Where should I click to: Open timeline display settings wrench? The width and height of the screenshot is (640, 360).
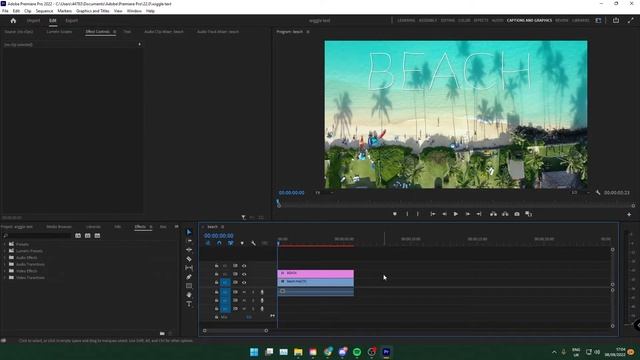(x=253, y=243)
